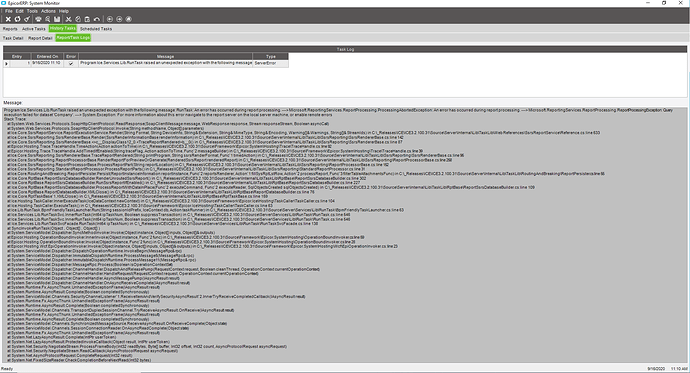Viewport: 690px width, 373px height.
Task: Click the 11:10 AM time in status bar
Action: (679, 369)
